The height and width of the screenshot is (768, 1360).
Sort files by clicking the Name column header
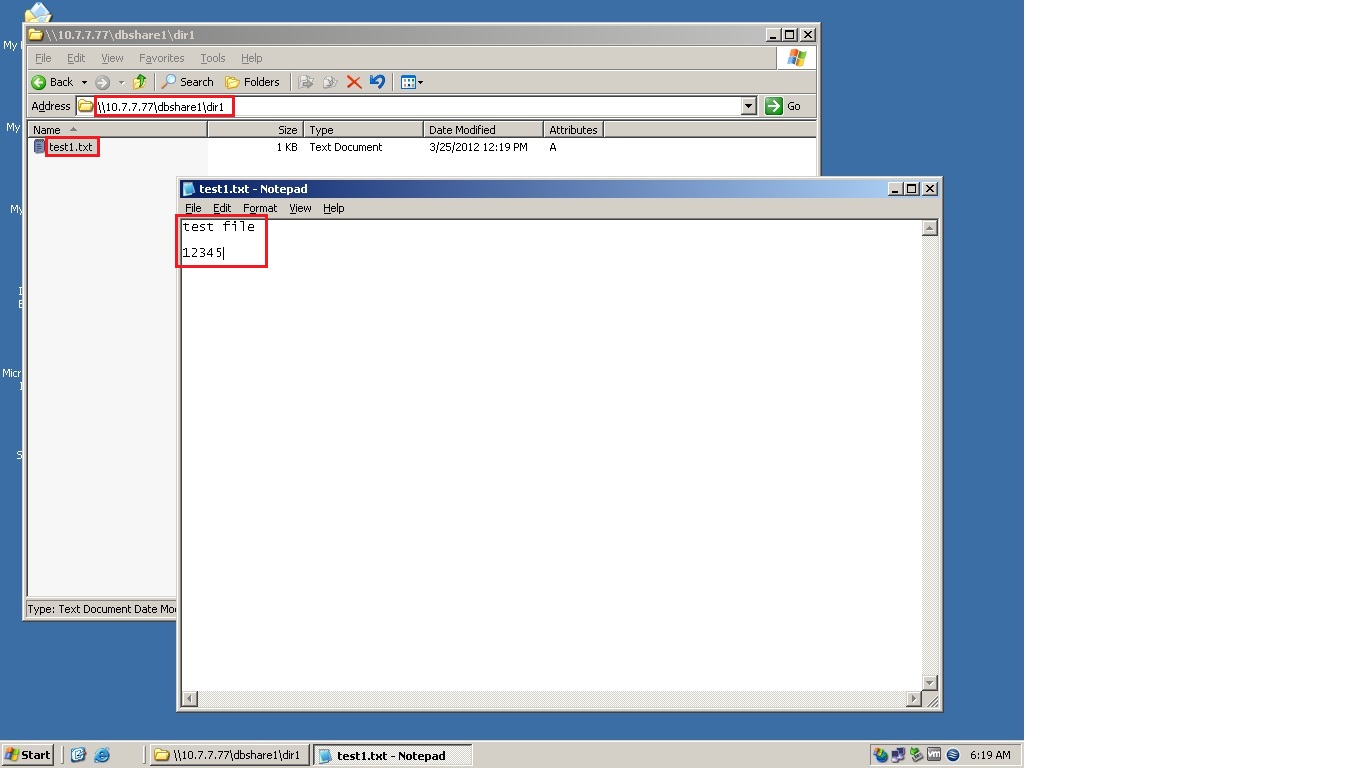click(48, 129)
